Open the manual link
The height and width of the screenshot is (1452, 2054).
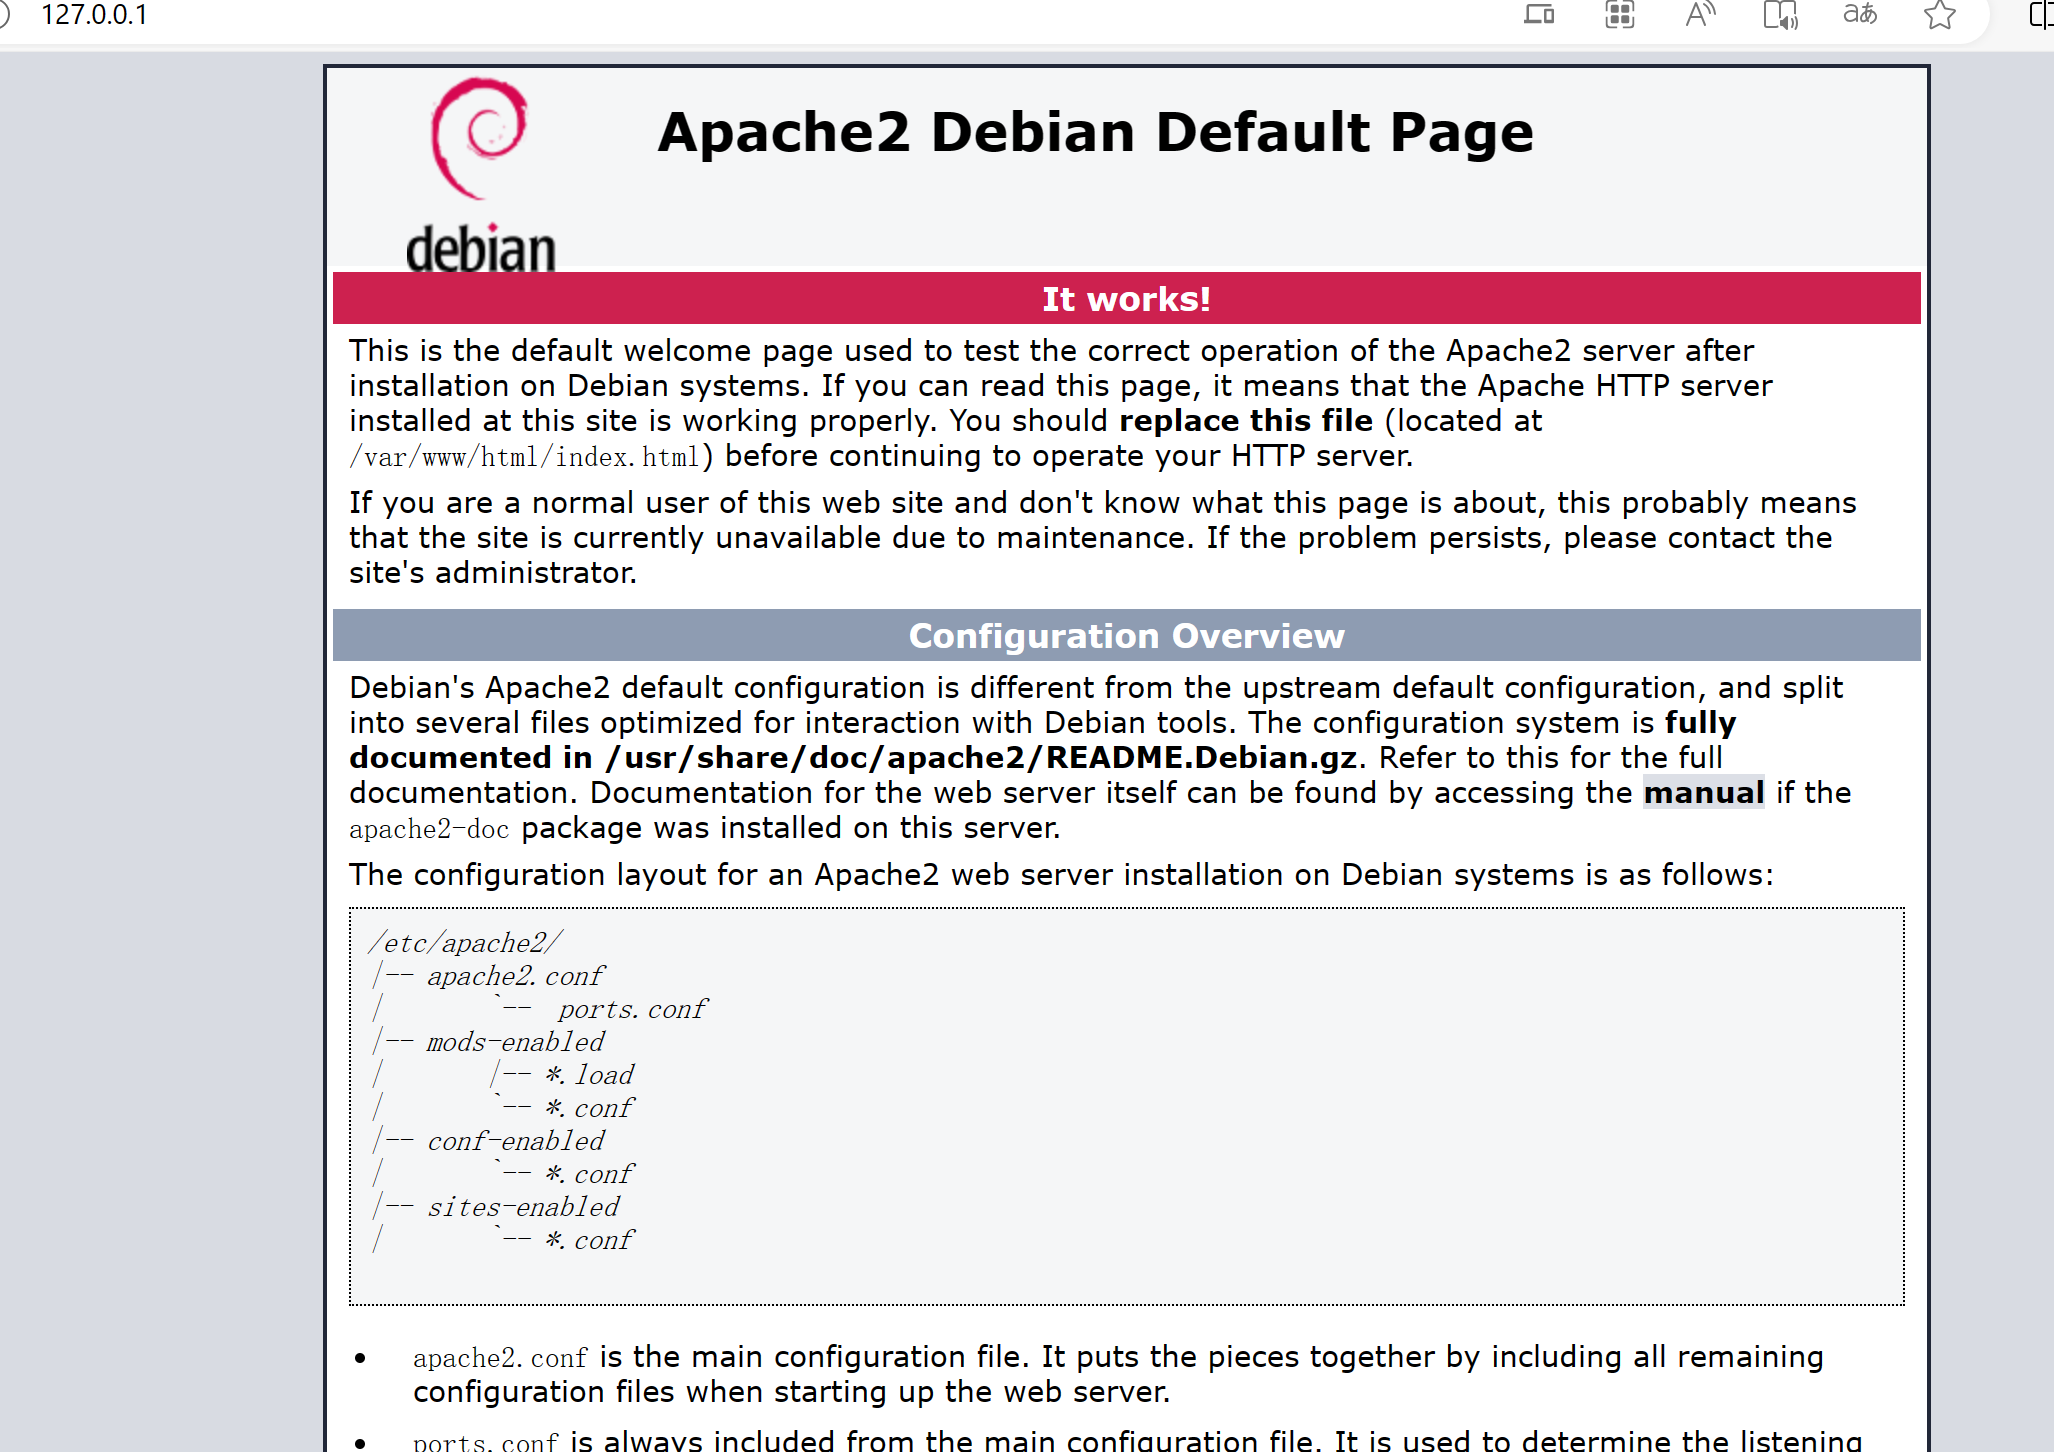click(1703, 793)
